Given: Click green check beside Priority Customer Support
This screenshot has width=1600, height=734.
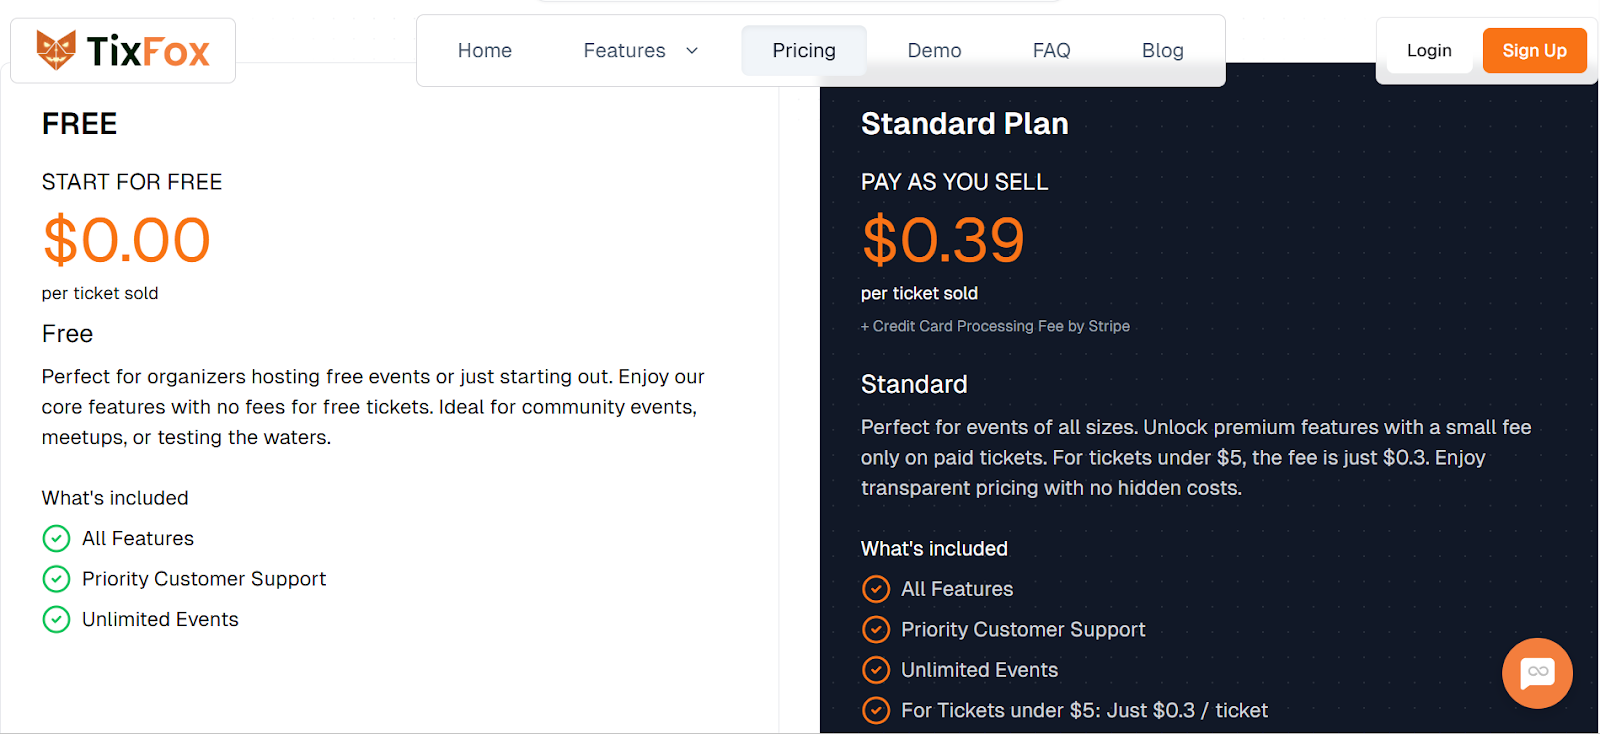Looking at the screenshot, I should click(56, 579).
